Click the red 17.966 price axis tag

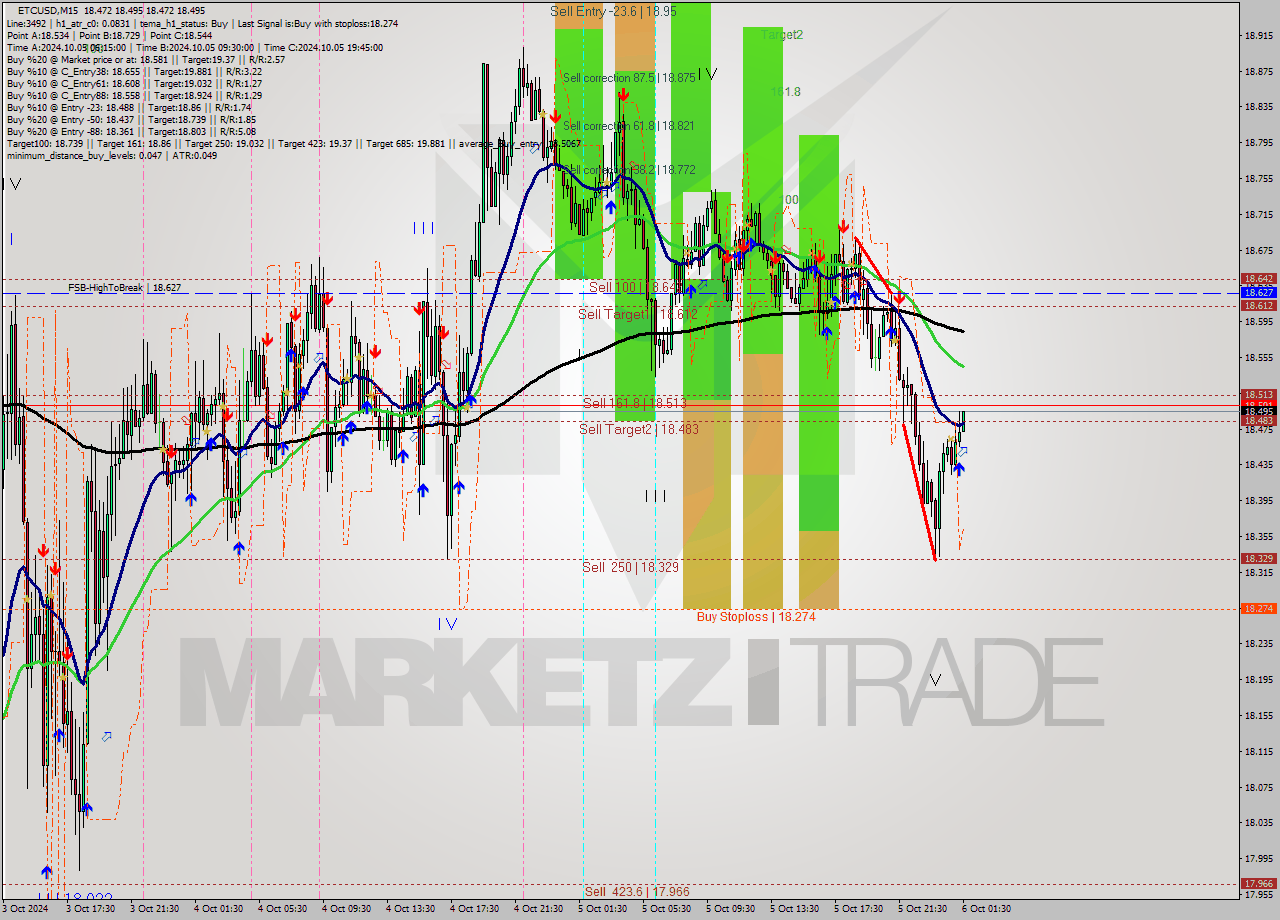(x=1258, y=884)
